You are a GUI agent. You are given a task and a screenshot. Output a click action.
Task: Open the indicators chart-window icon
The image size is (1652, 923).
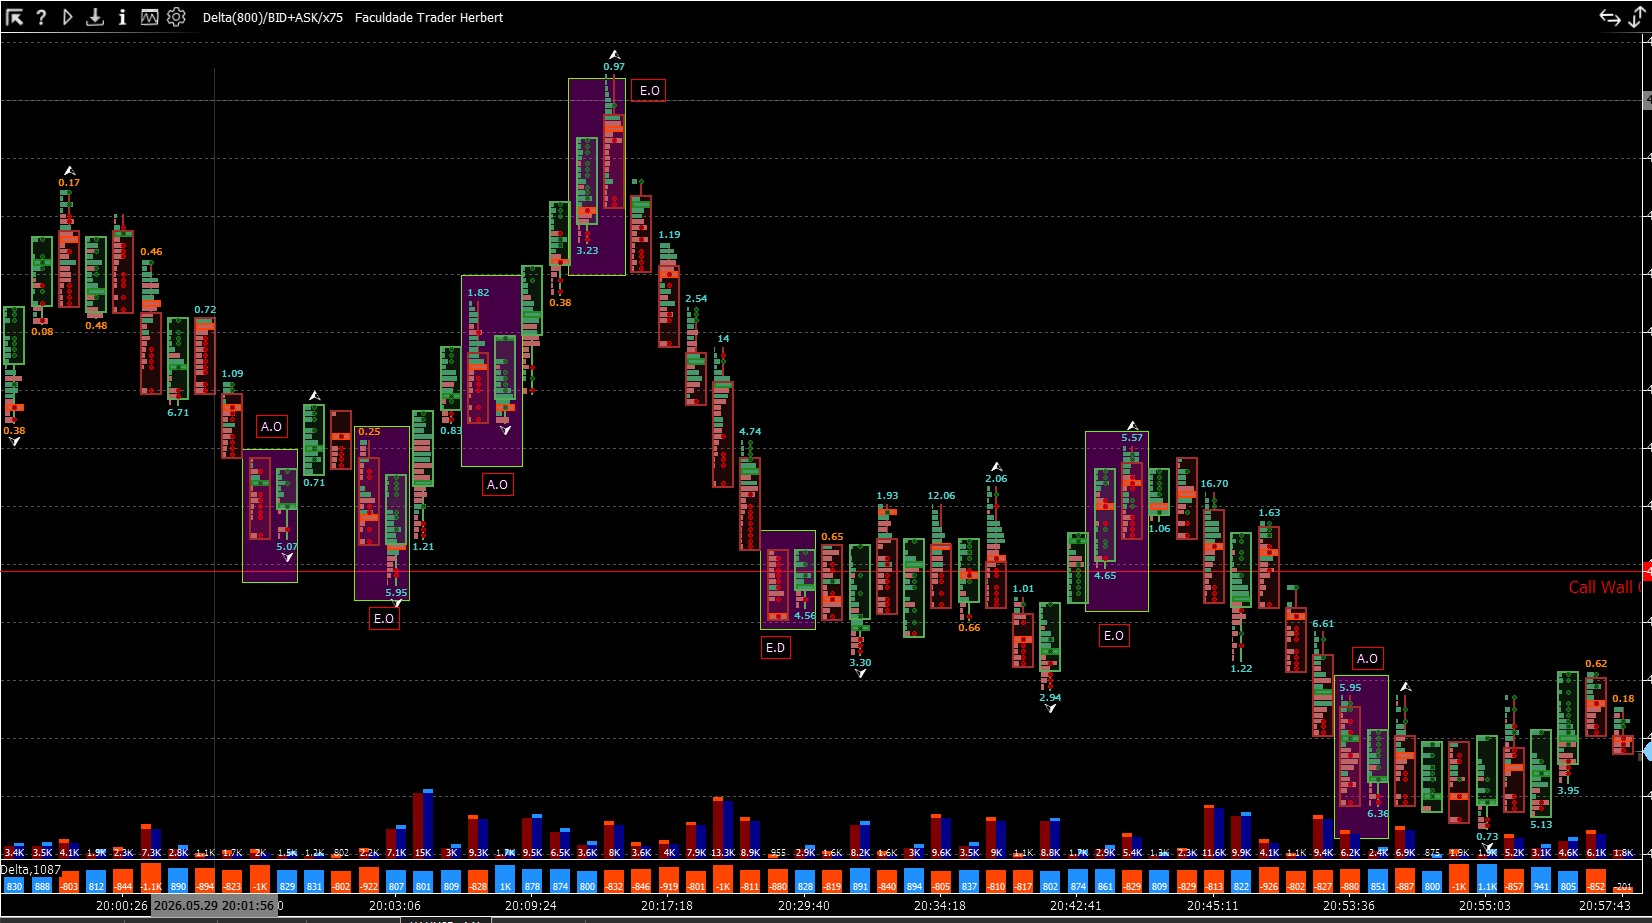point(149,17)
